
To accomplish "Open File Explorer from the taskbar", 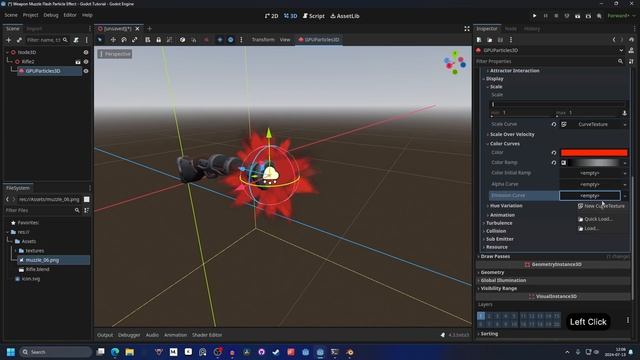I will click(129, 352).
